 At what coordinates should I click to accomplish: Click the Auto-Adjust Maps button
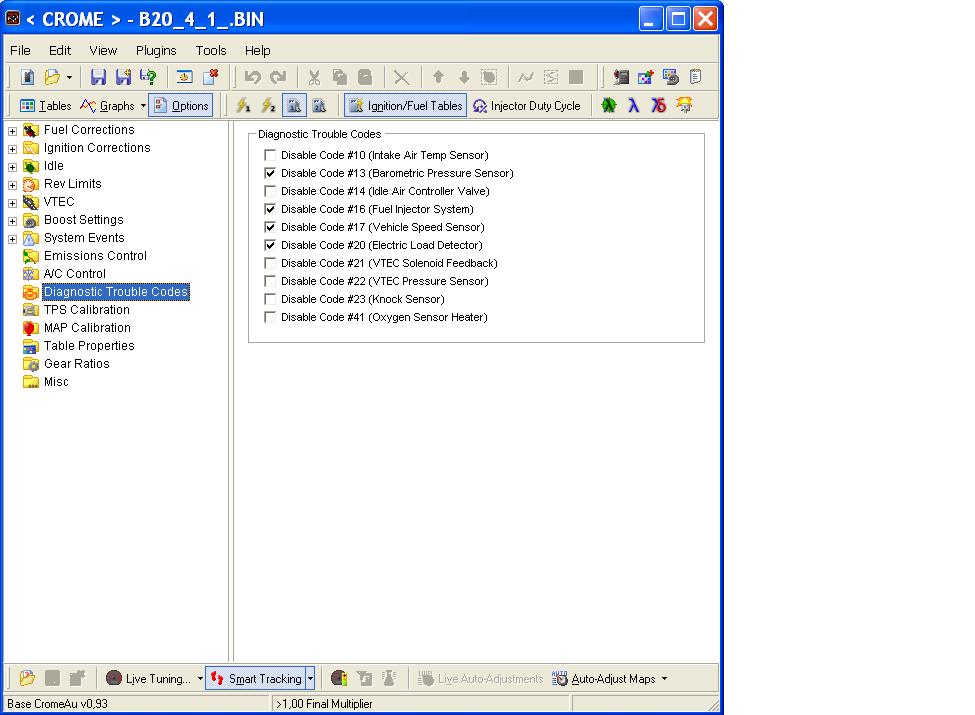pos(604,678)
